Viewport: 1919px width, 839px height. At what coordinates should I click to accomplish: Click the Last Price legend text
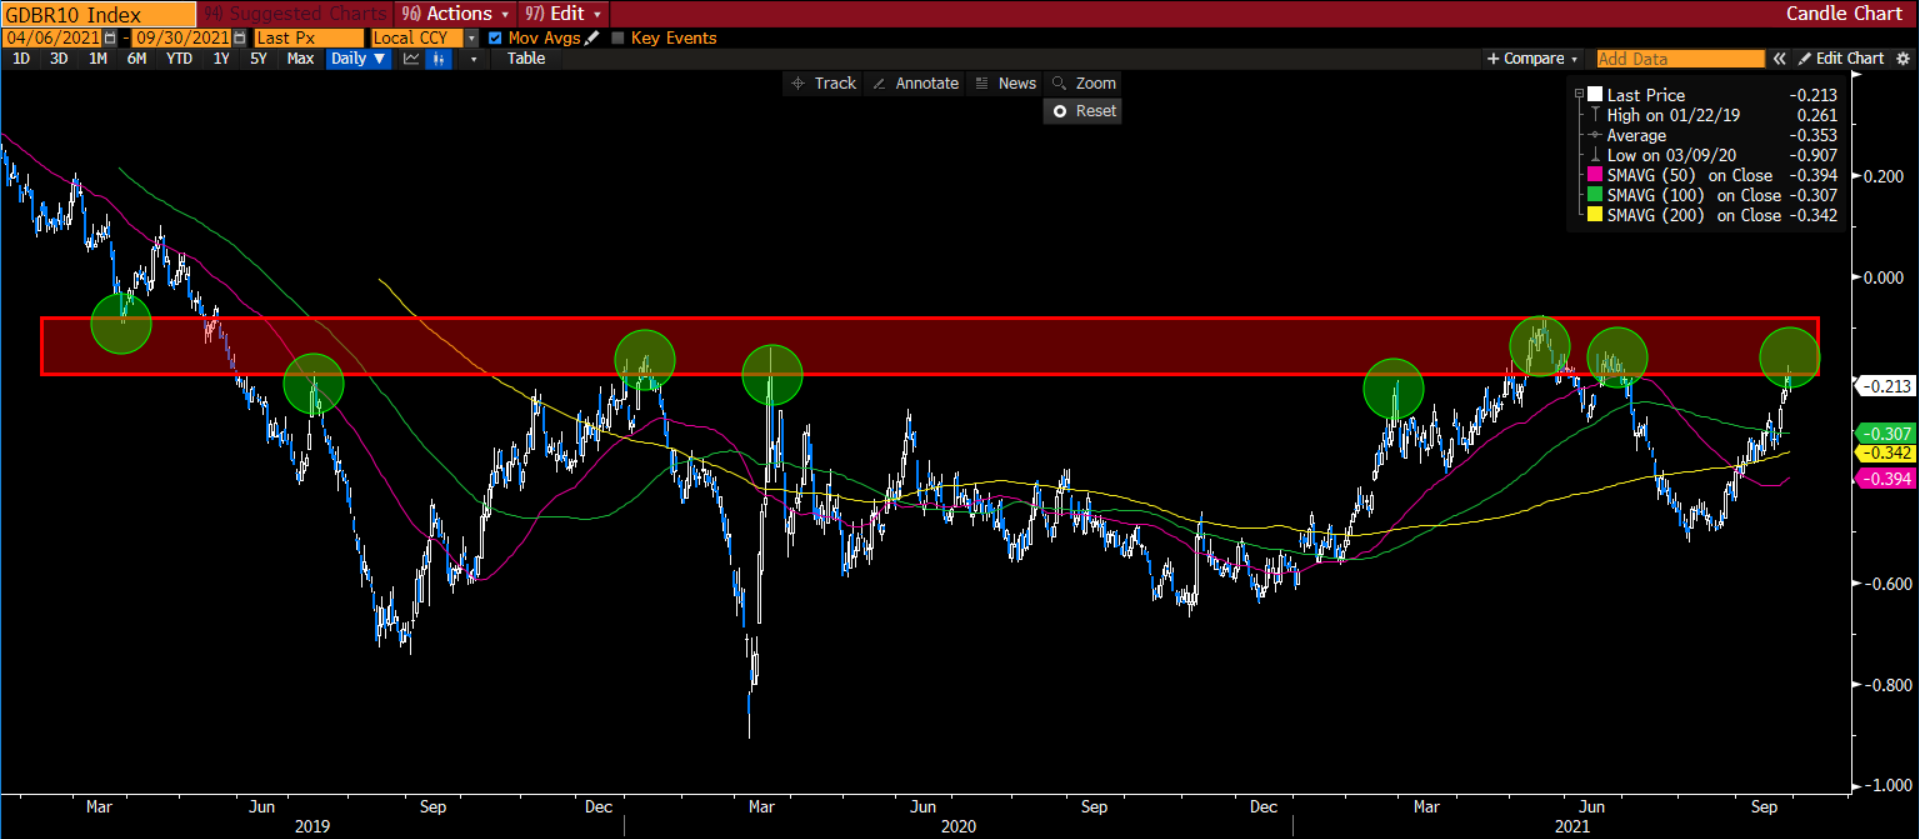point(1646,95)
